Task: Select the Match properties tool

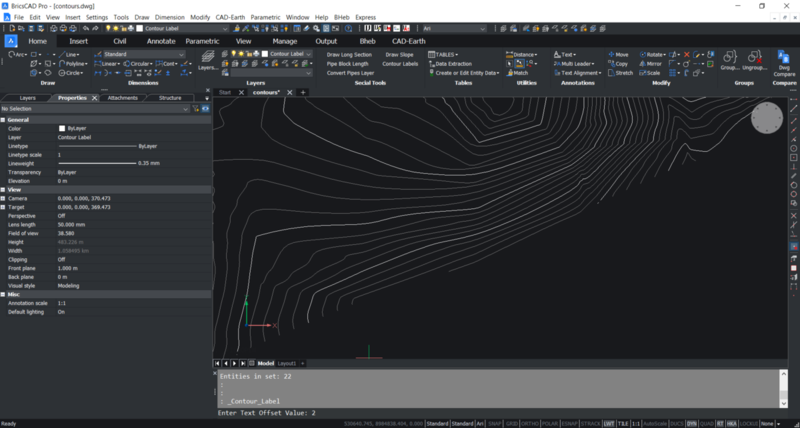Action: [520, 72]
